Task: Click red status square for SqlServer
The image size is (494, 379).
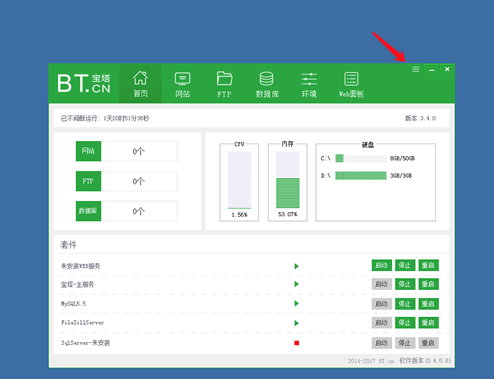Action: coord(296,343)
